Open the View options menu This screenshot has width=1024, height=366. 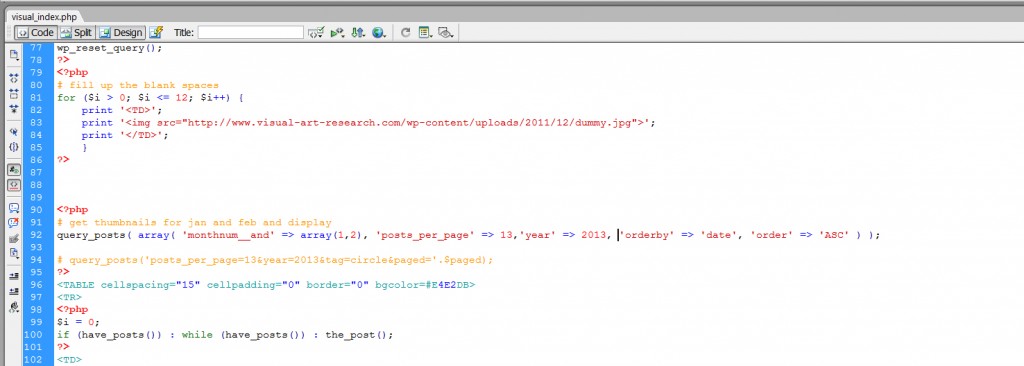(426, 32)
